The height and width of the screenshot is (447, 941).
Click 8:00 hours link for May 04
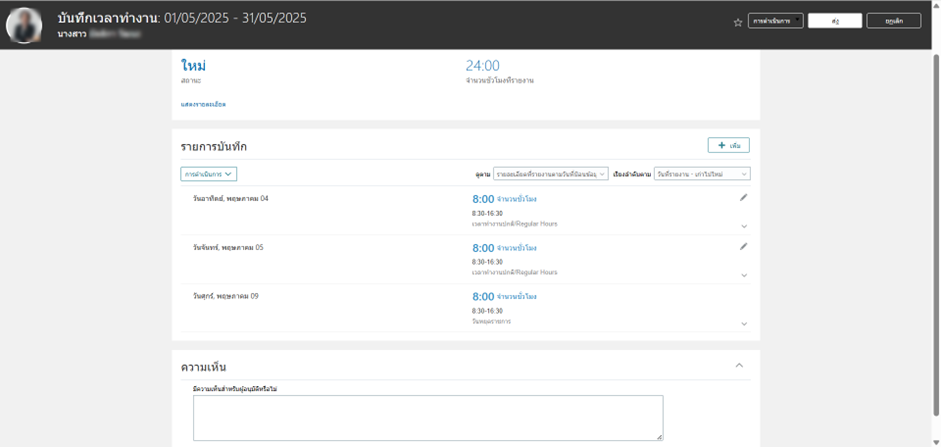point(483,199)
